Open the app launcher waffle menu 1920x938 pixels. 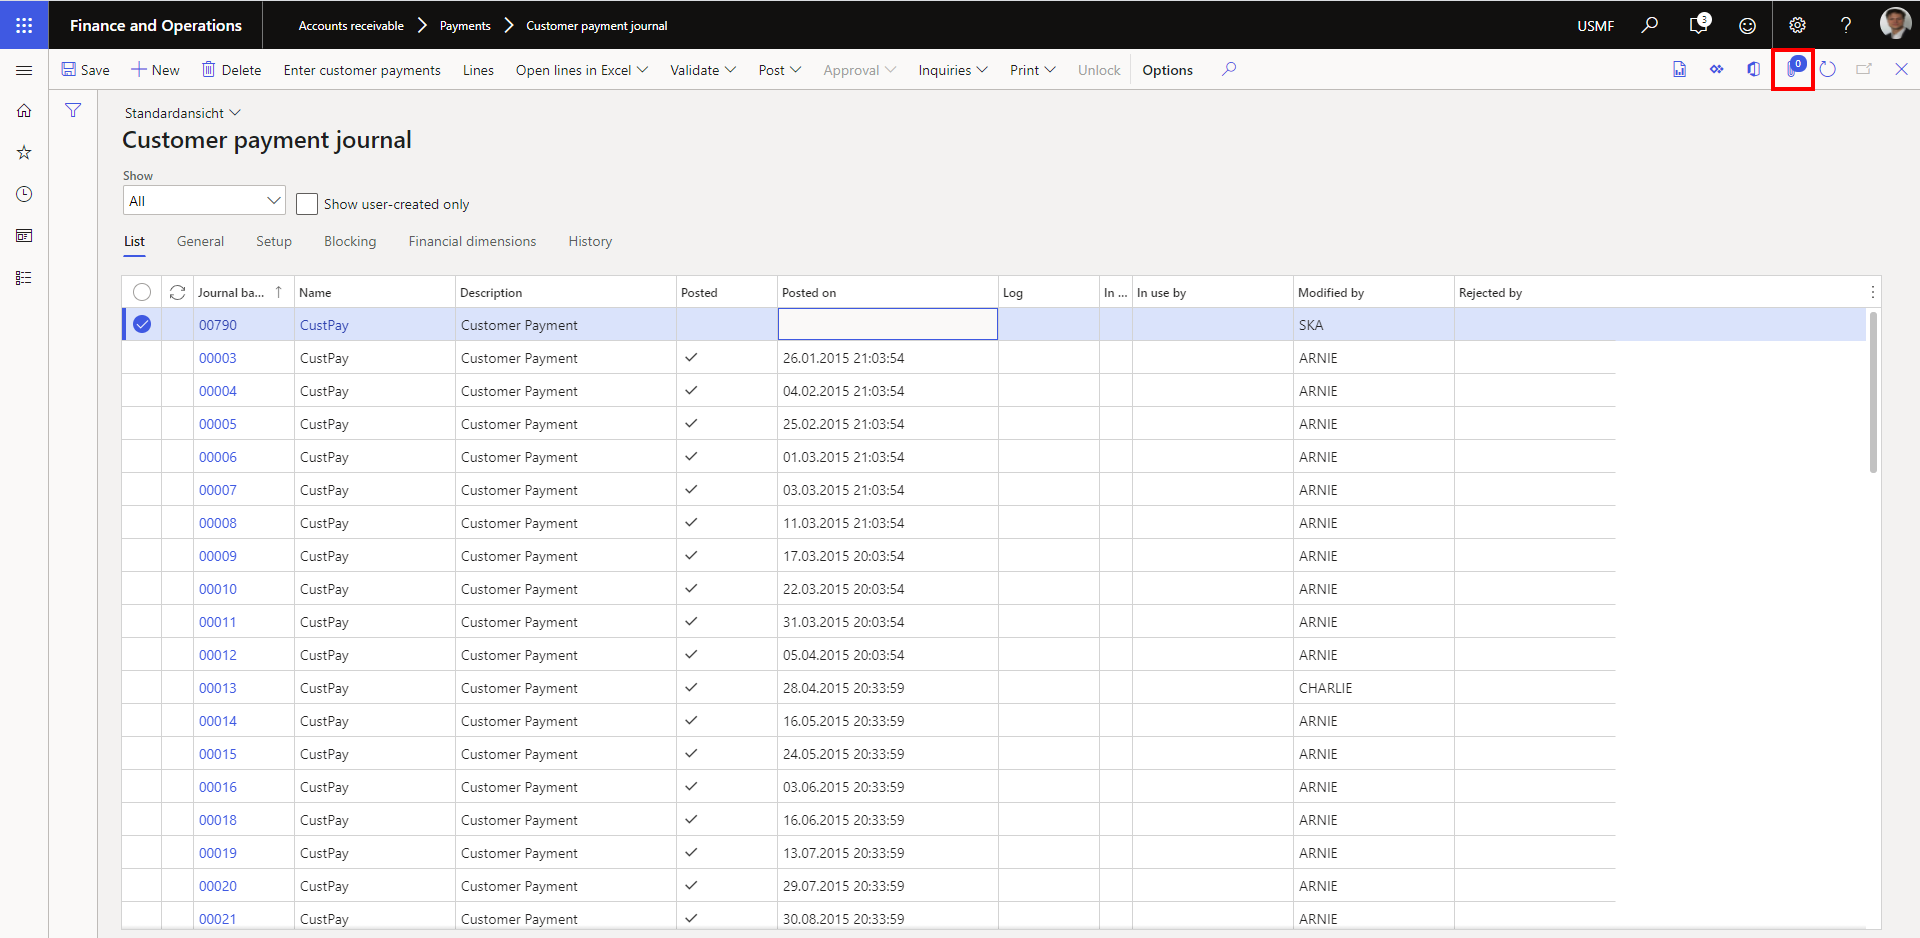(24, 25)
